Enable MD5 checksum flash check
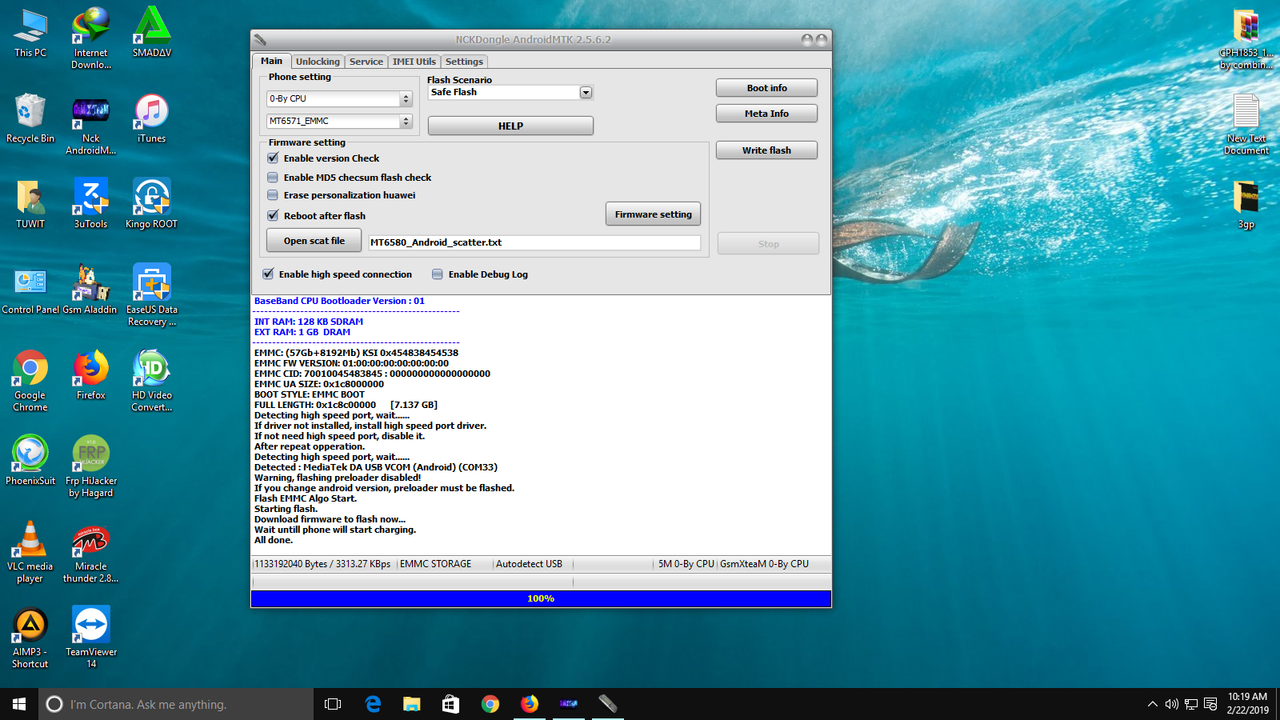The image size is (1280, 720). tap(272, 177)
